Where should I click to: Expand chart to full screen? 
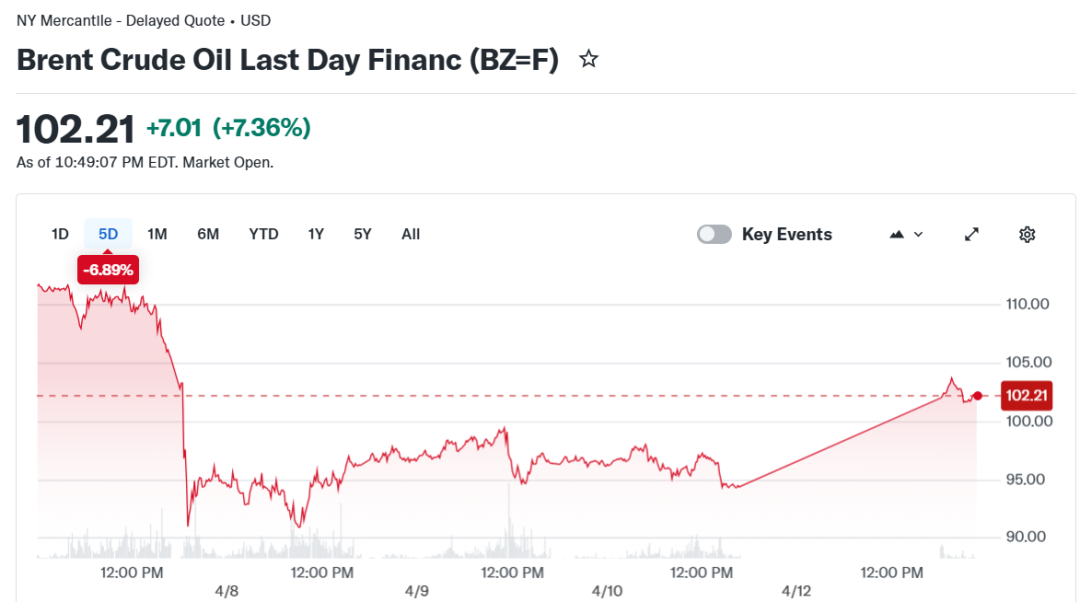tap(971, 234)
